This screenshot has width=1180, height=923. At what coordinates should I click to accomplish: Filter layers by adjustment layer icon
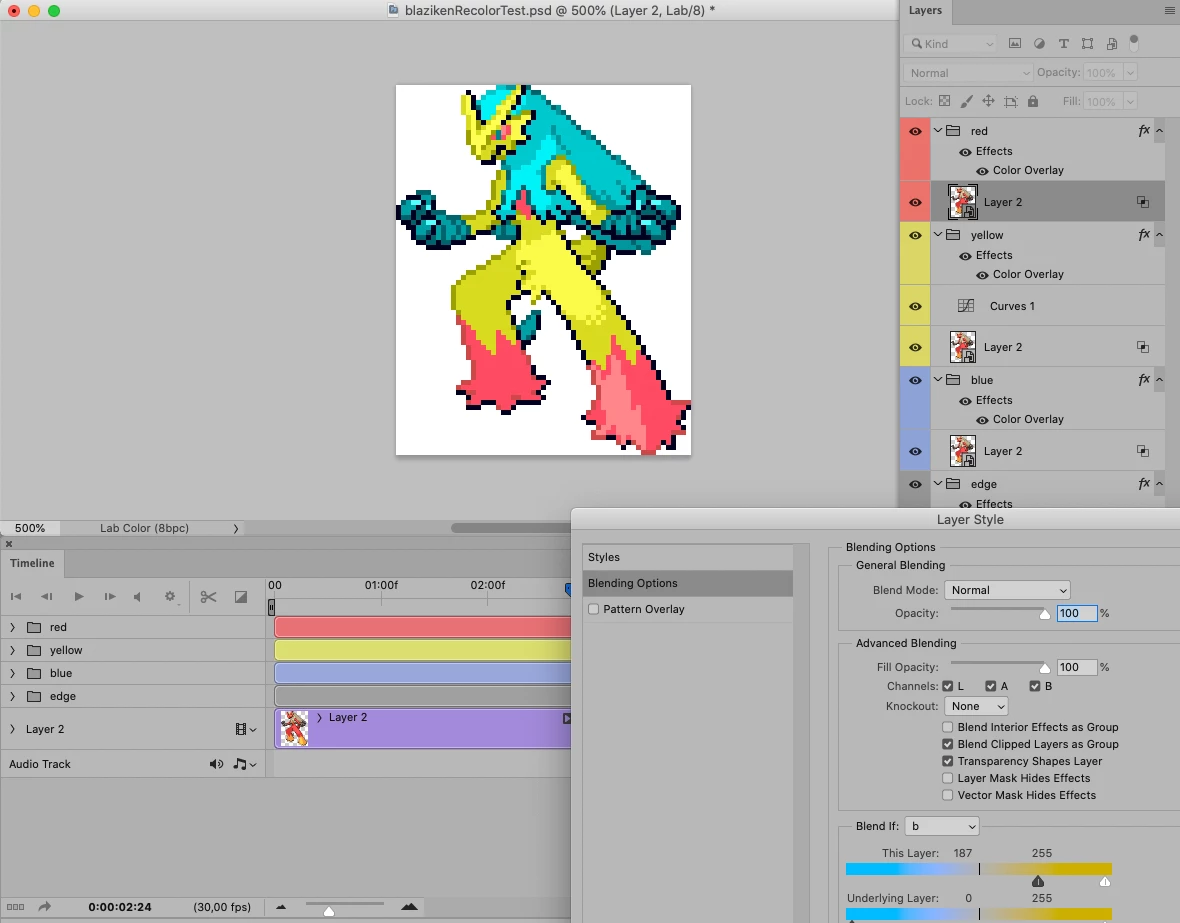pyautogui.click(x=1039, y=44)
